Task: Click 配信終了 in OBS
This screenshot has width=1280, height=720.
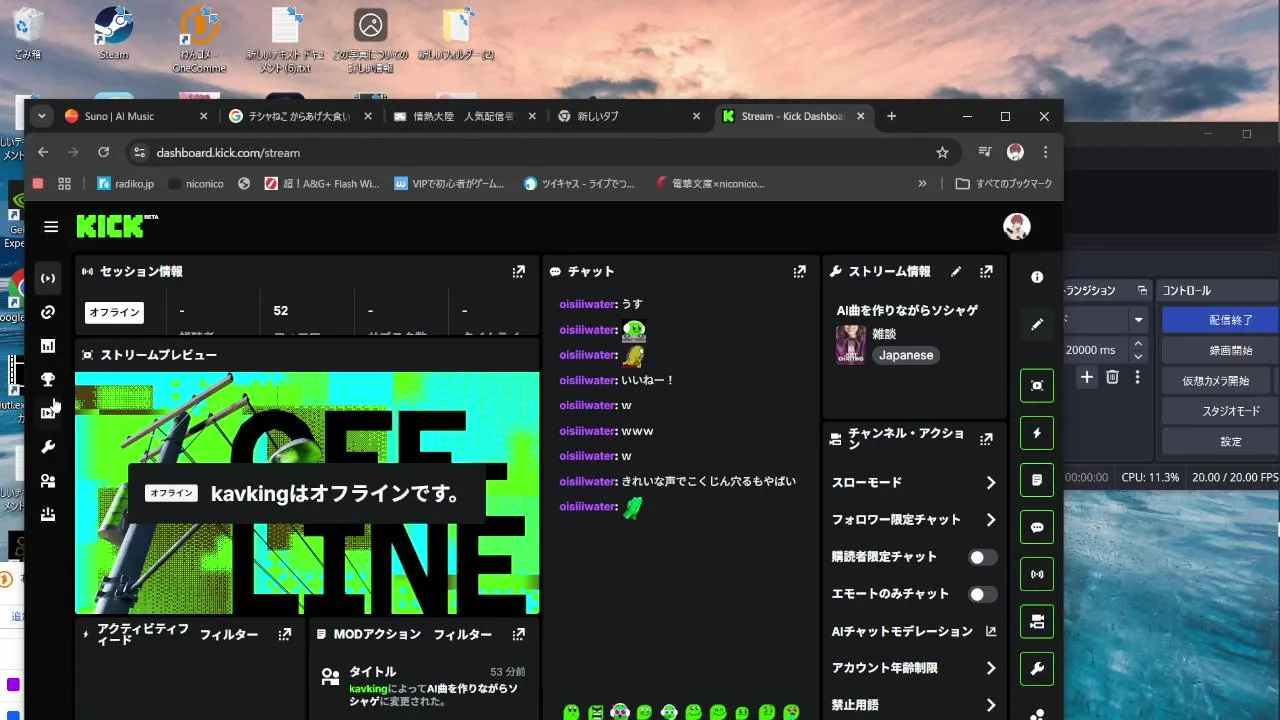Action: pyautogui.click(x=1220, y=320)
